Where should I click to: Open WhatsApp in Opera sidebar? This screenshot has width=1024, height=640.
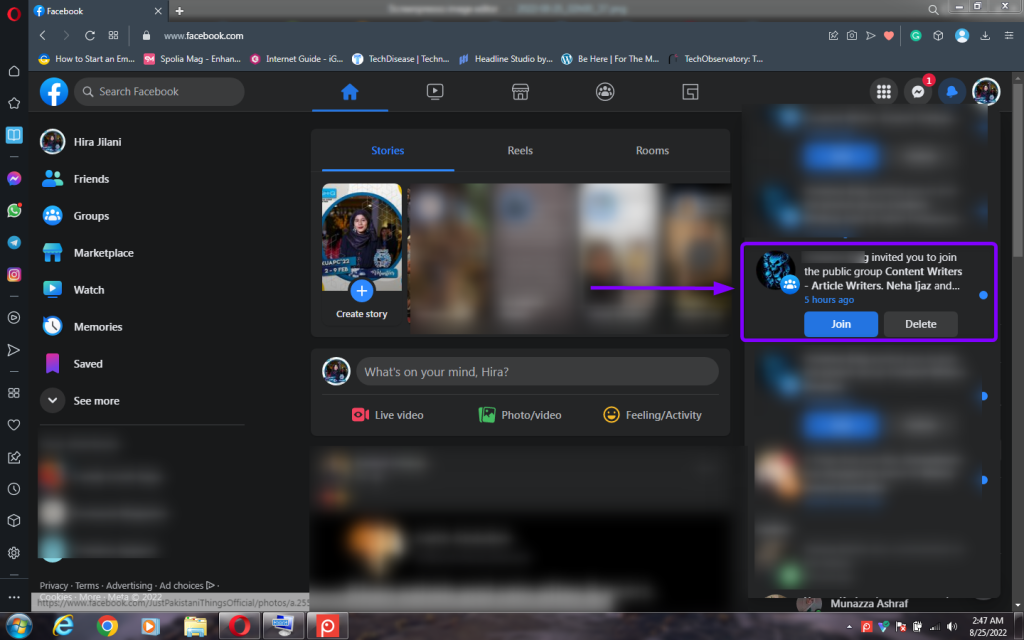tap(14, 210)
